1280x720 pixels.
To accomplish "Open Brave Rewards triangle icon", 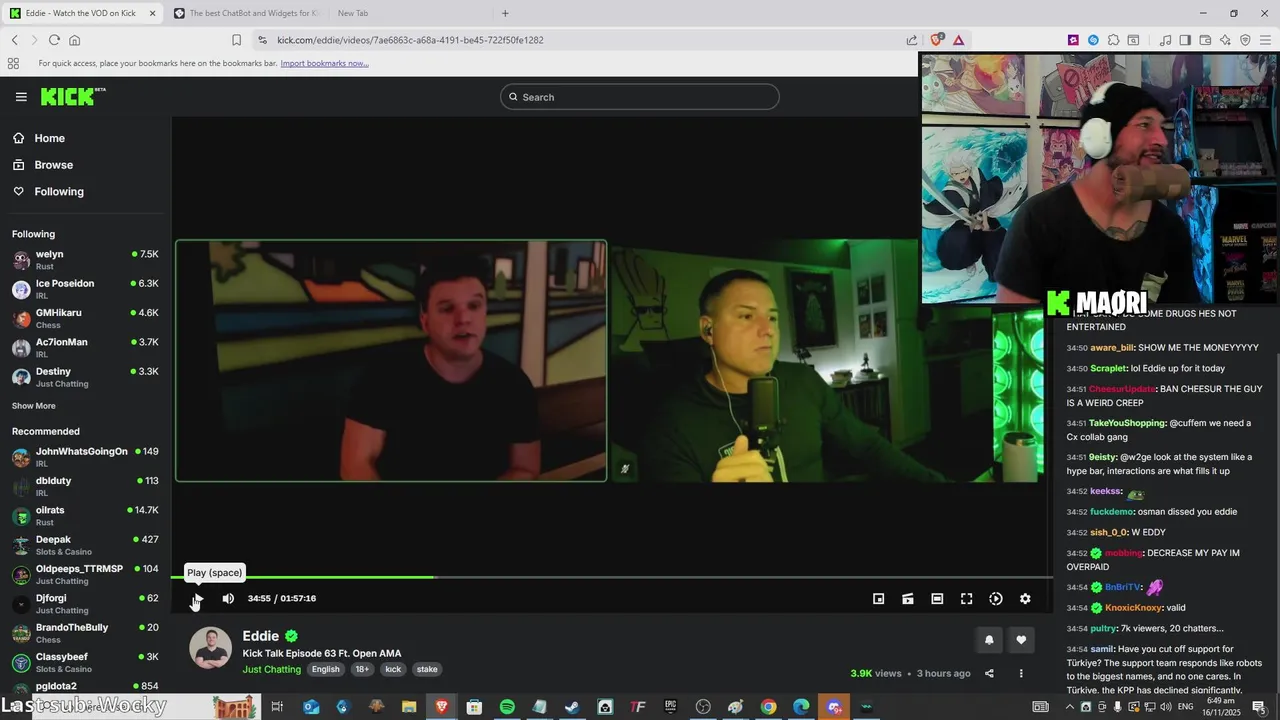I will click(x=958, y=40).
